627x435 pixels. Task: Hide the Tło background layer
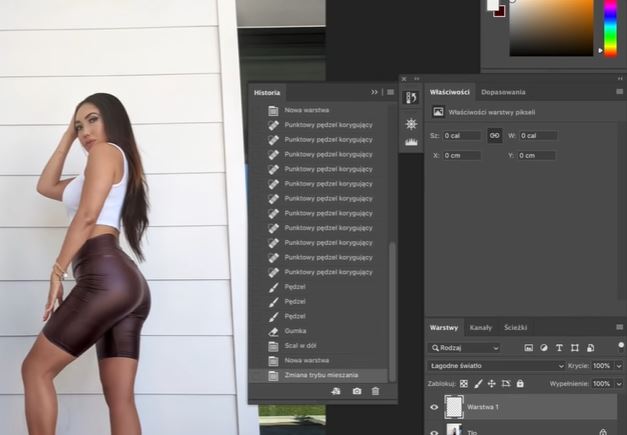tap(434, 432)
